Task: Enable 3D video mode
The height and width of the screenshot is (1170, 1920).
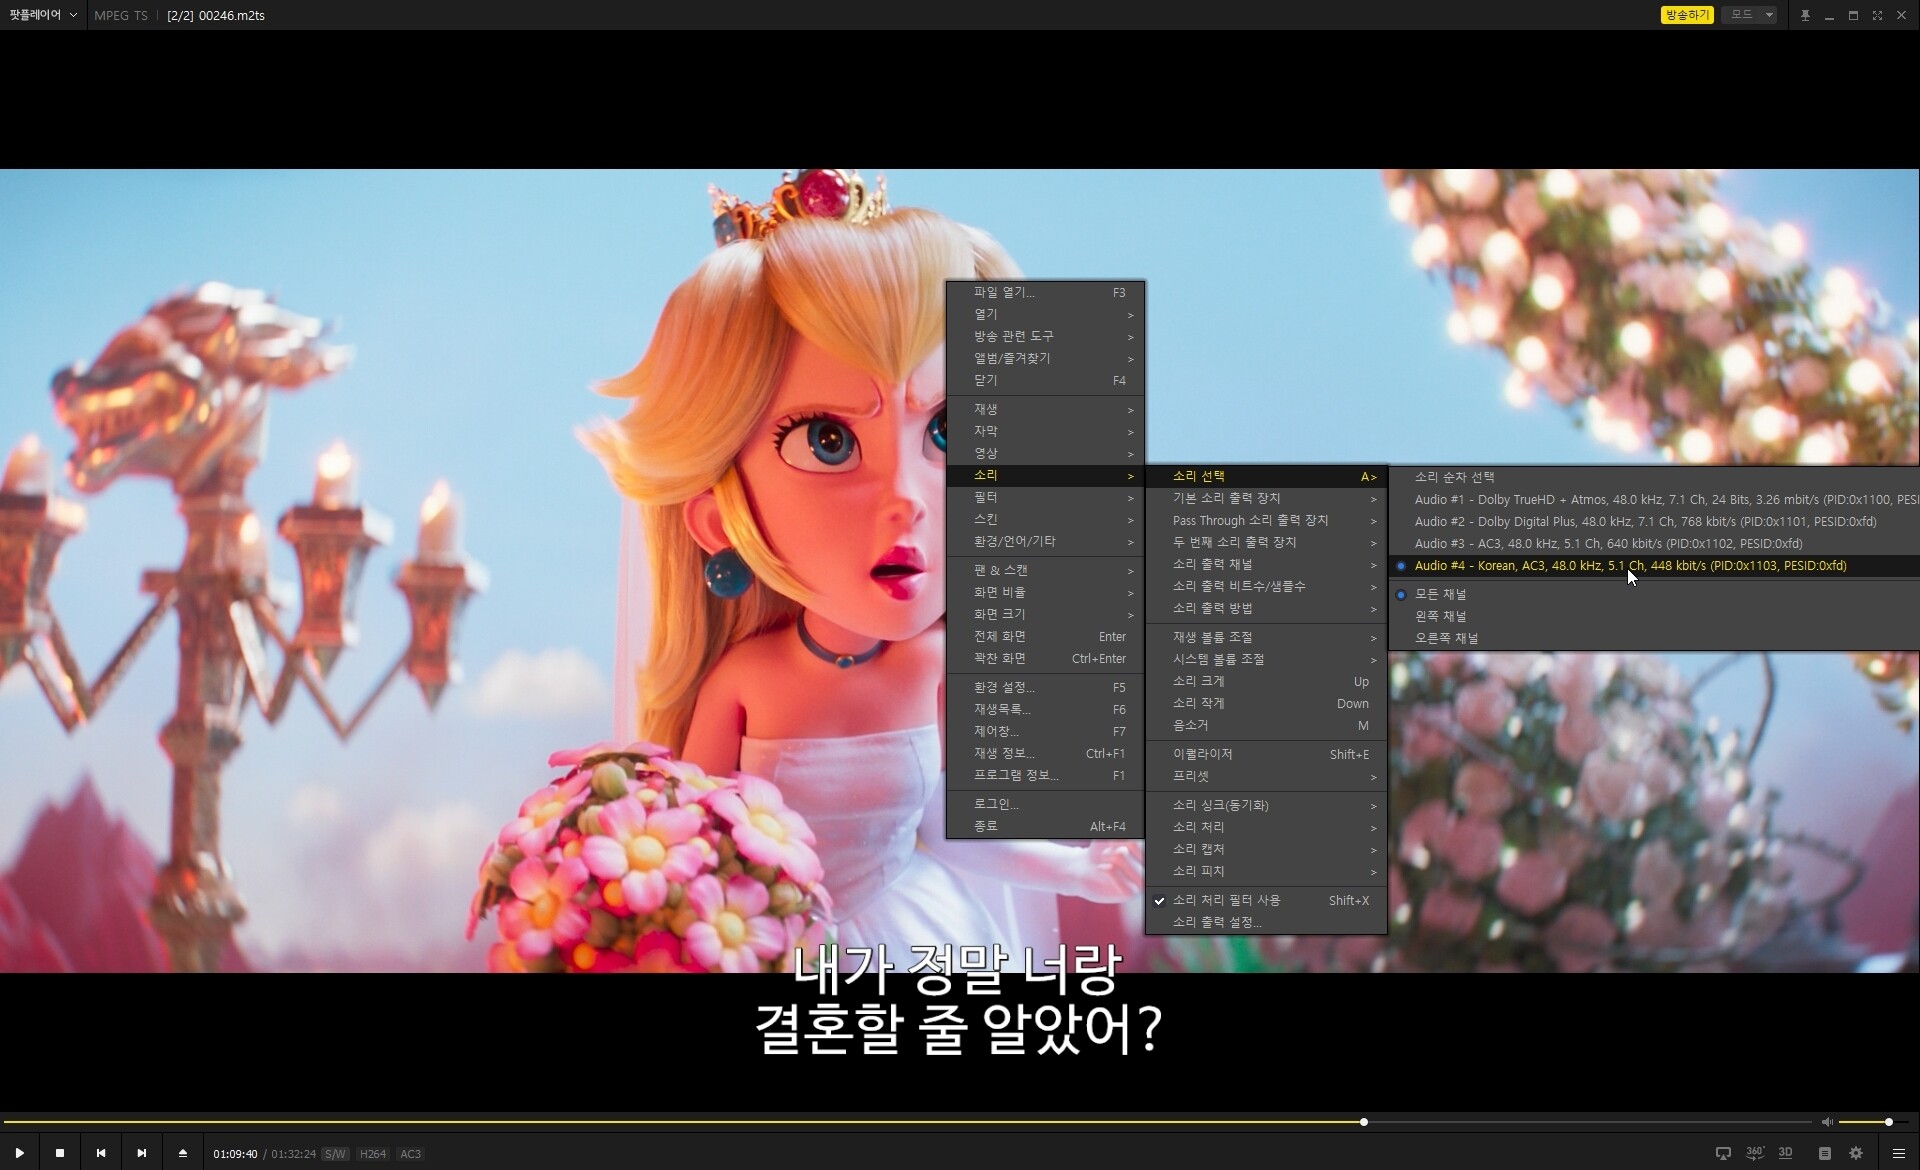Action: coord(1785,1153)
